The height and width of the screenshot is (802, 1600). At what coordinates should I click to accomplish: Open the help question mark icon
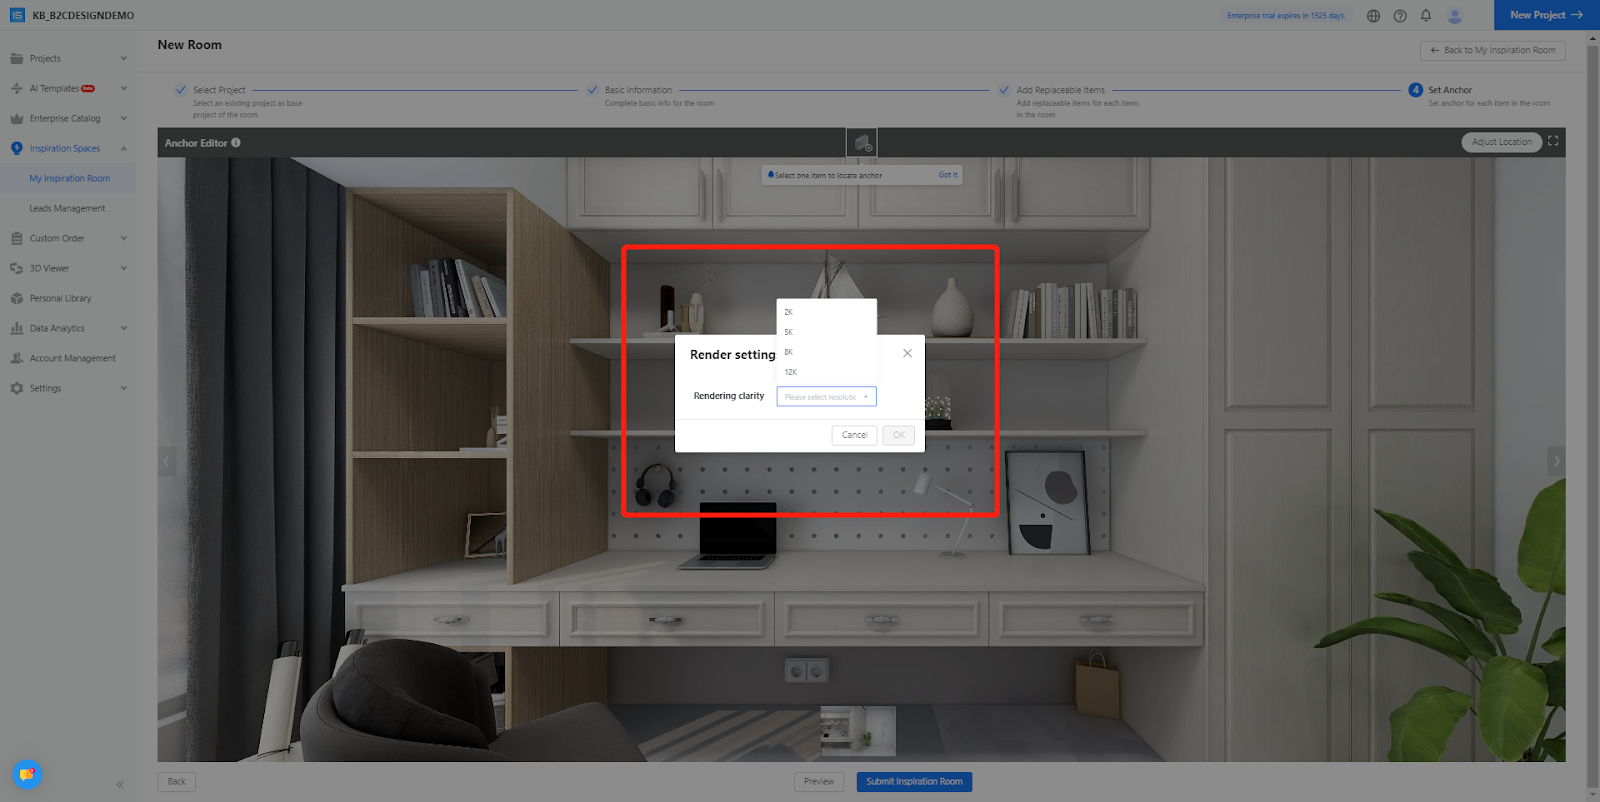(x=1400, y=16)
